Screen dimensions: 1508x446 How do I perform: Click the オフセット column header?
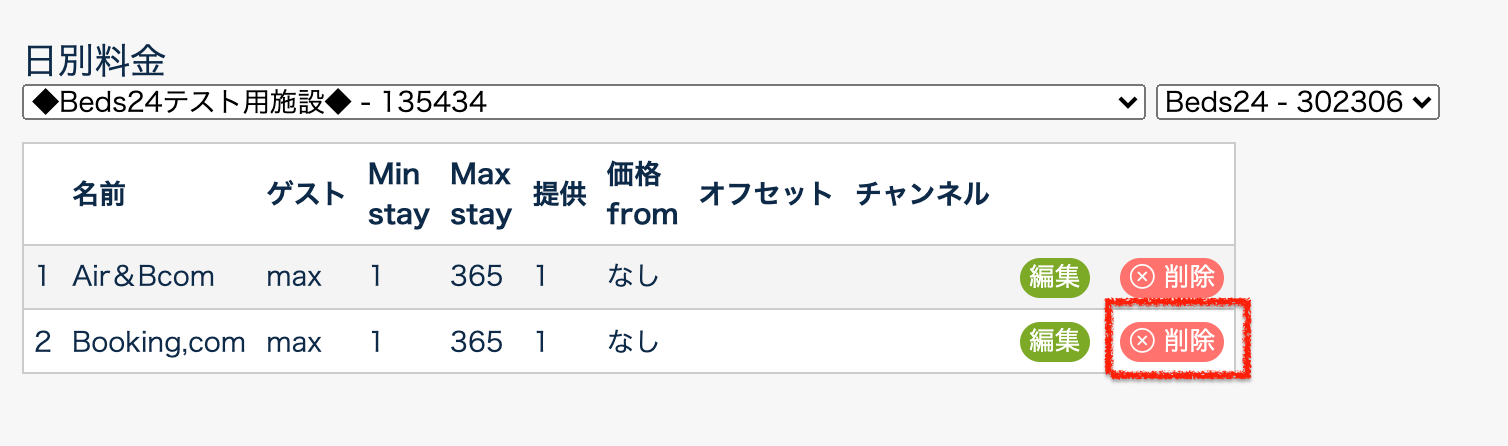click(x=765, y=194)
